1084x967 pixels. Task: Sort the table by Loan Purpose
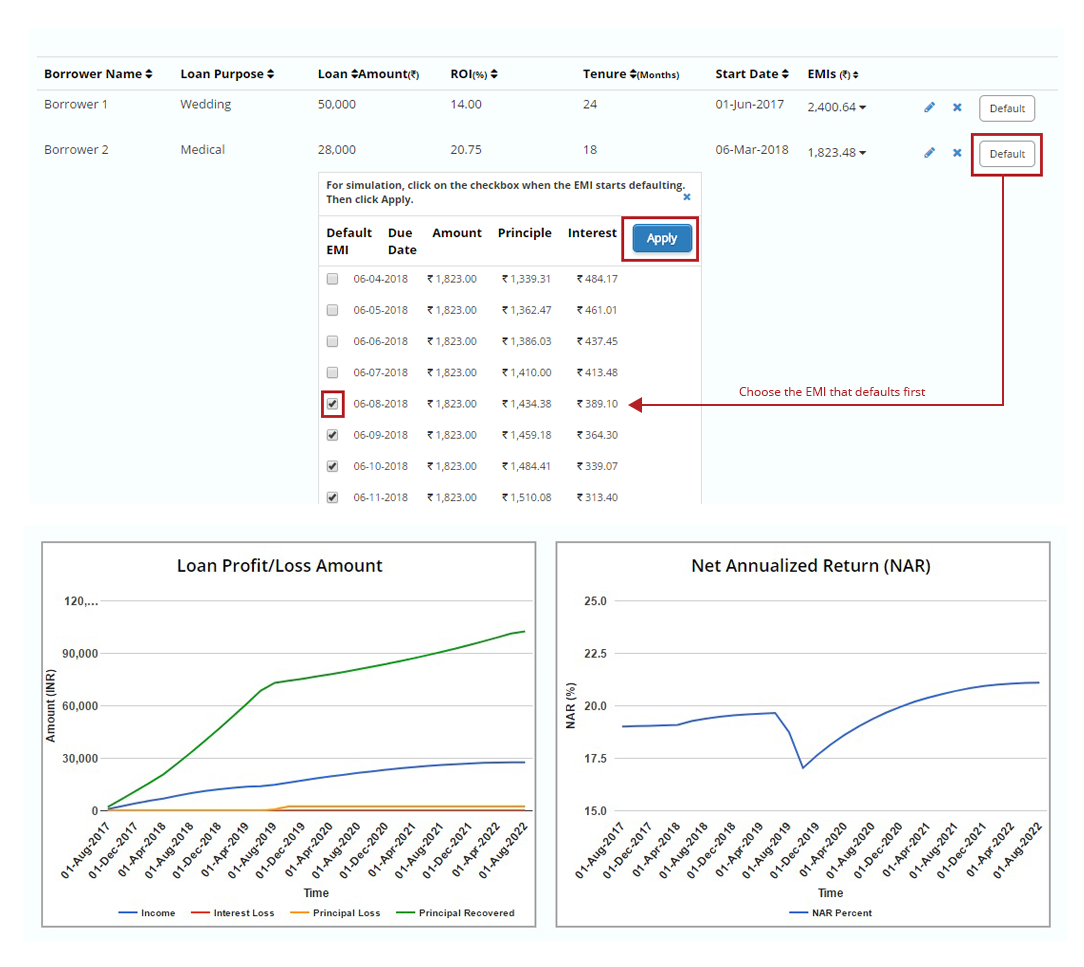click(x=270, y=74)
